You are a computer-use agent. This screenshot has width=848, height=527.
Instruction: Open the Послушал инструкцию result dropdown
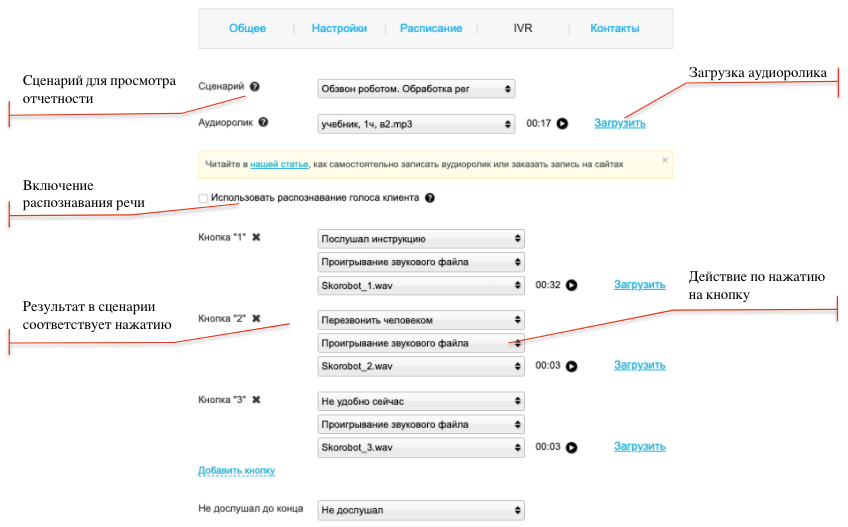click(420, 239)
